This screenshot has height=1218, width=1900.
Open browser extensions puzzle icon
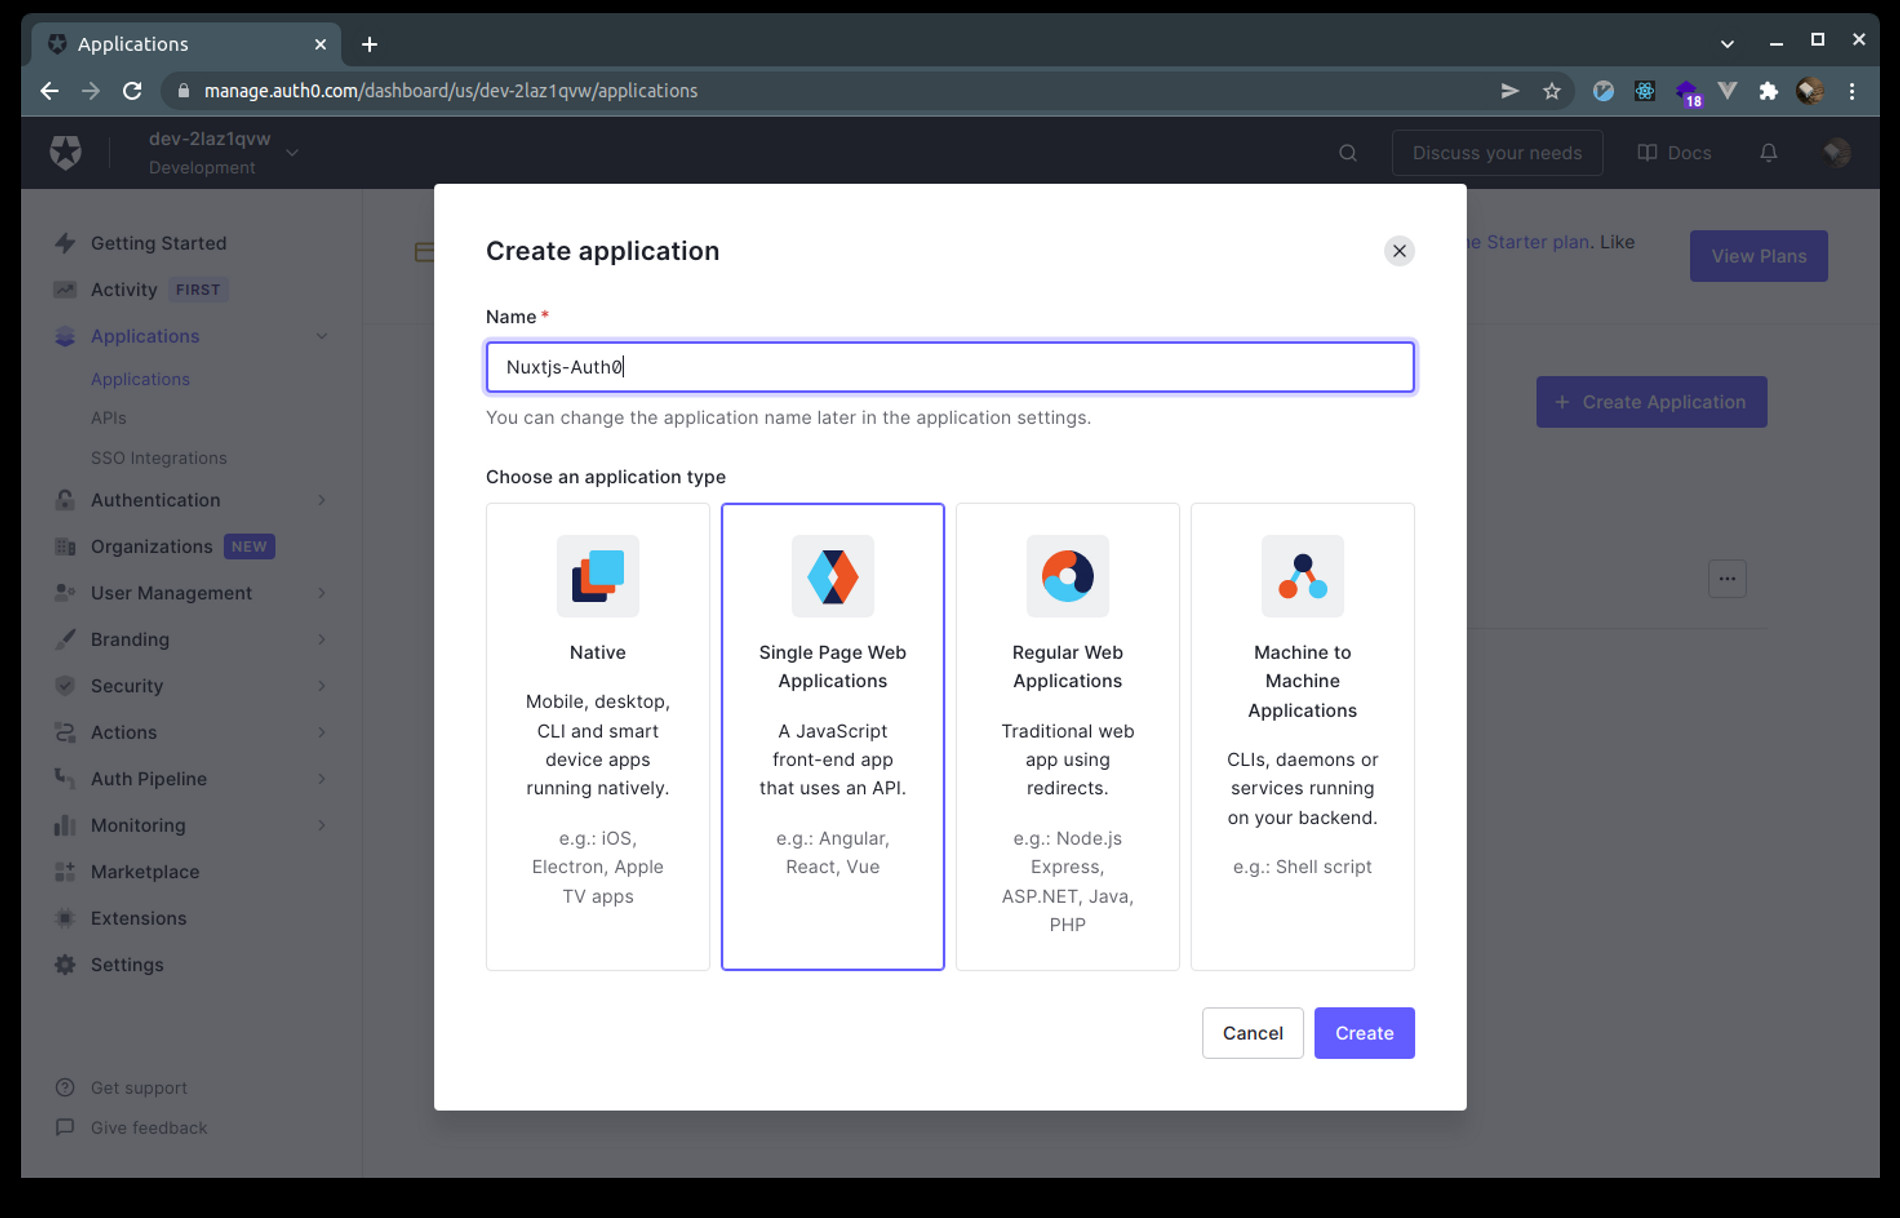tap(1768, 91)
